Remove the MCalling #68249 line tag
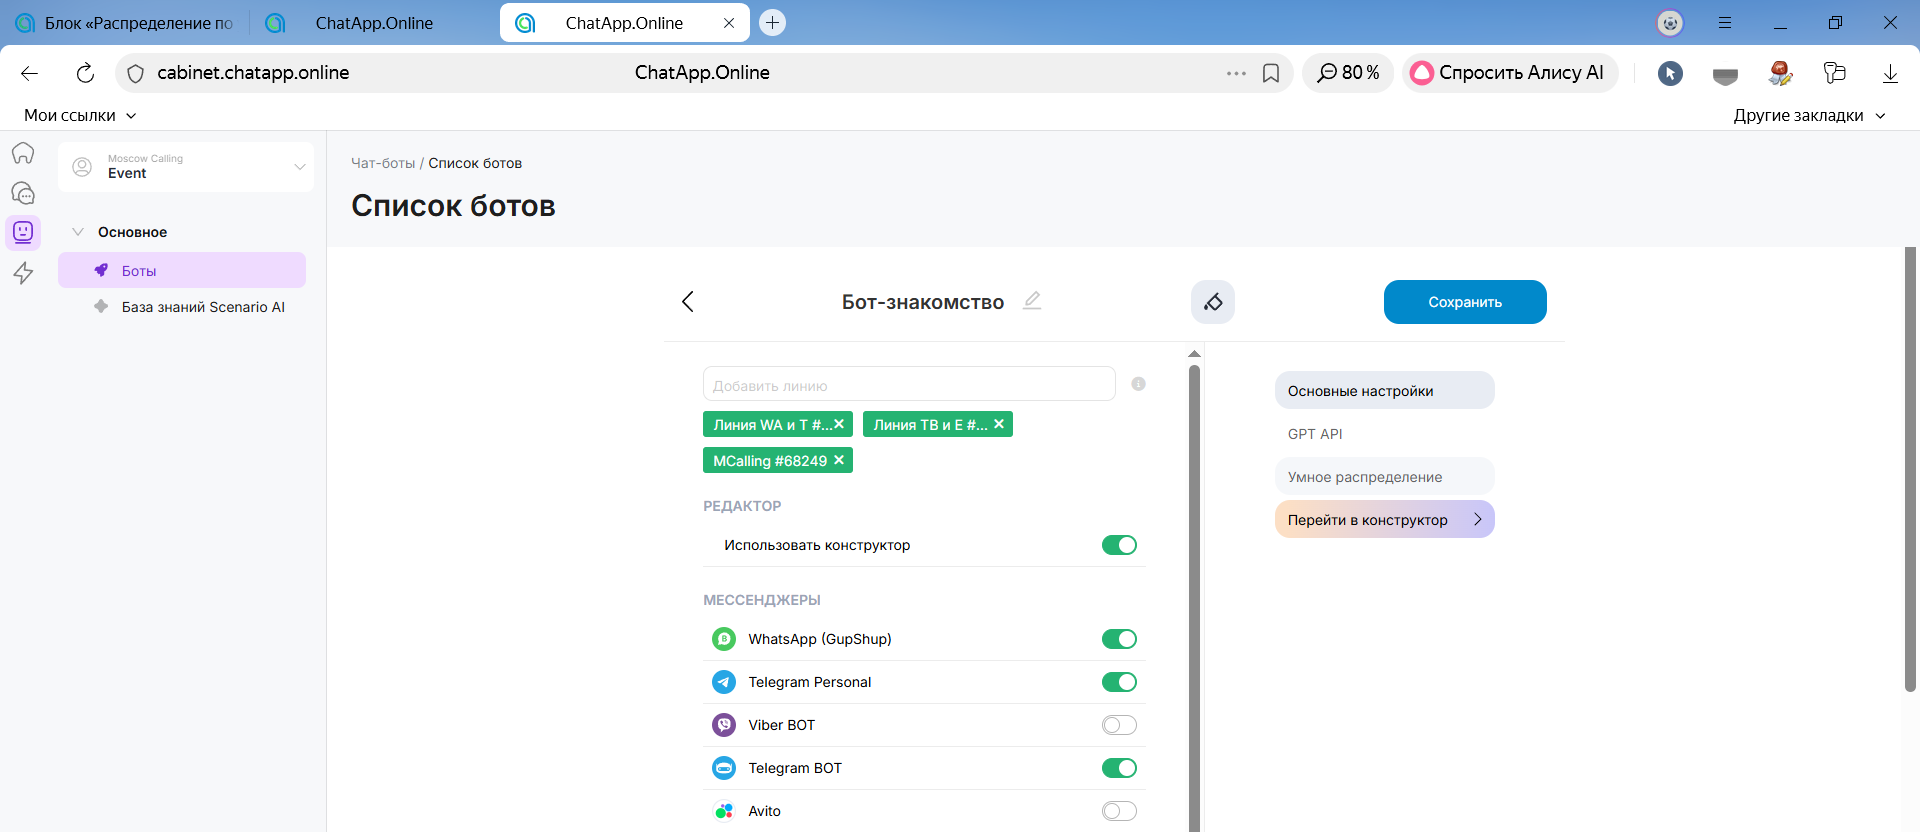The height and width of the screenshot is (832, 1920). (x=839, y=460)
